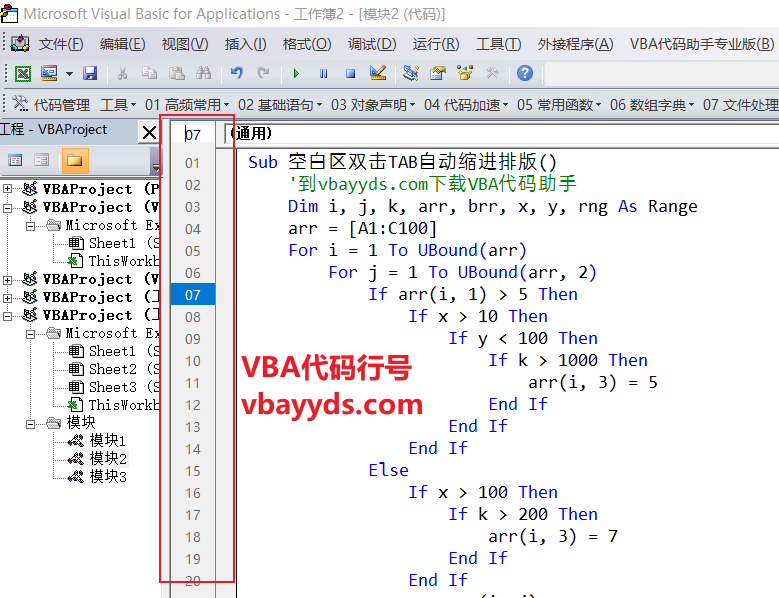This screenshot has width=779, height=598.
Task: Toggle Design Mode icon
Action: (x=378, y=74)
